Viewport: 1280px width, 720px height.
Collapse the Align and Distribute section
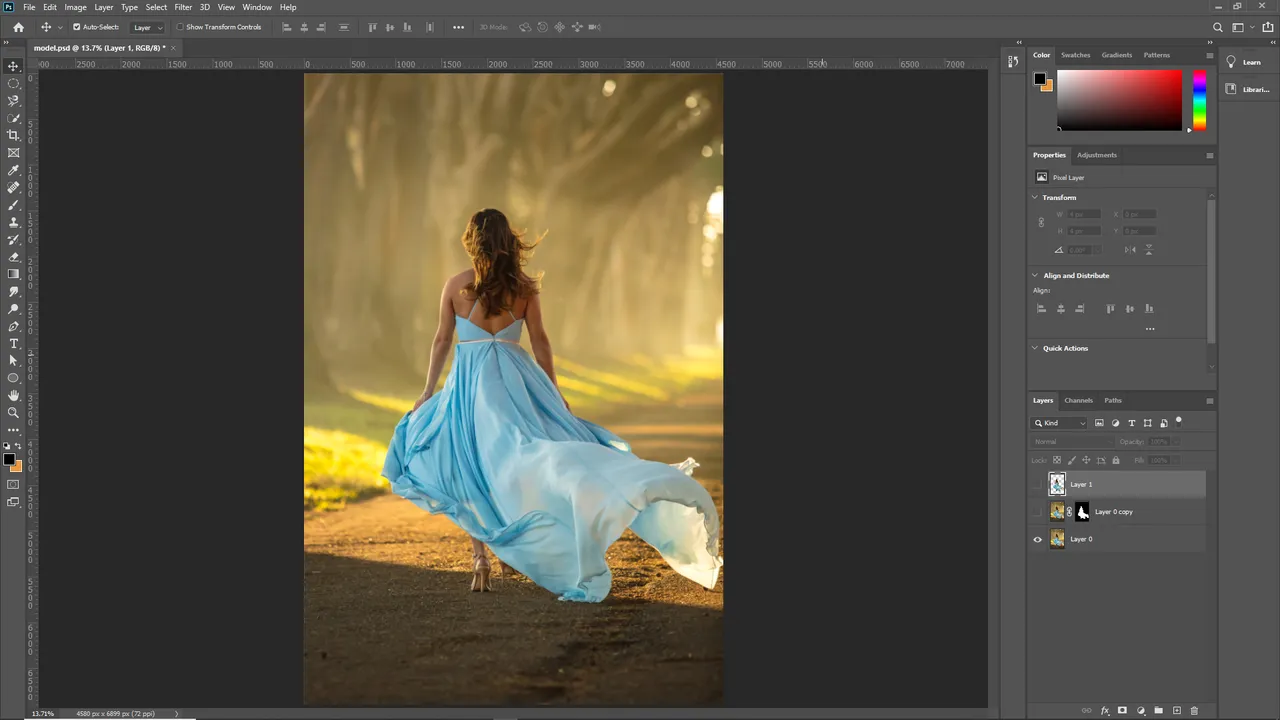[1035, 275]
